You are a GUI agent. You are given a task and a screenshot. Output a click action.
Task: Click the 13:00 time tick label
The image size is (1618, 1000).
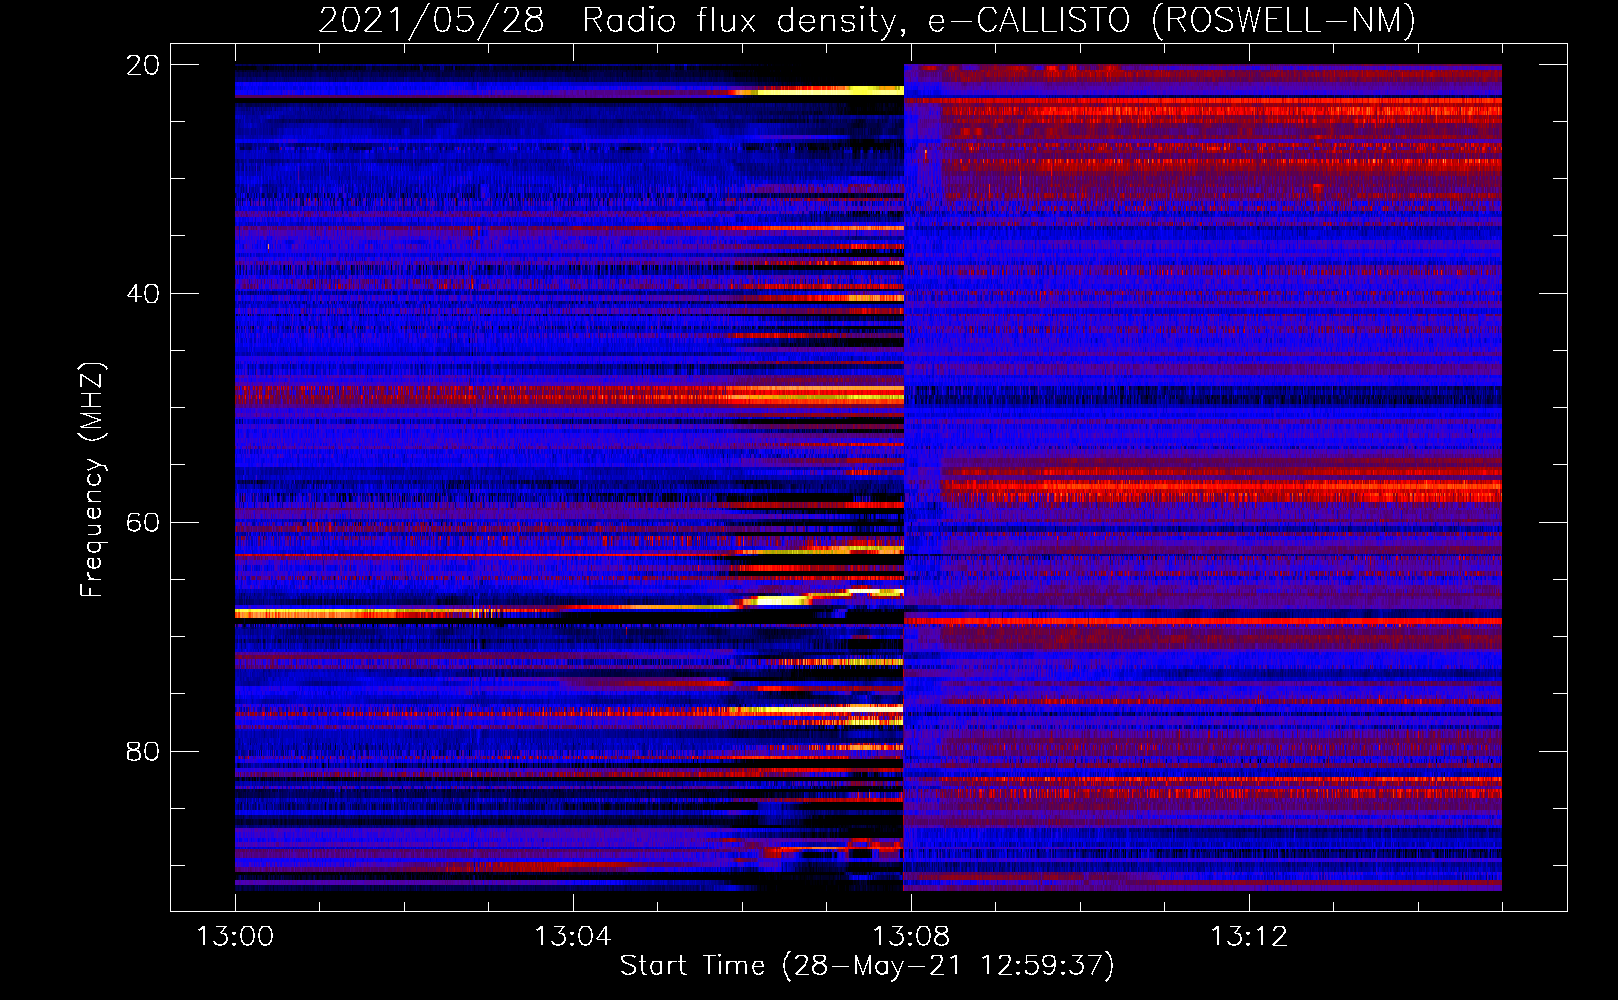[235, 936]
